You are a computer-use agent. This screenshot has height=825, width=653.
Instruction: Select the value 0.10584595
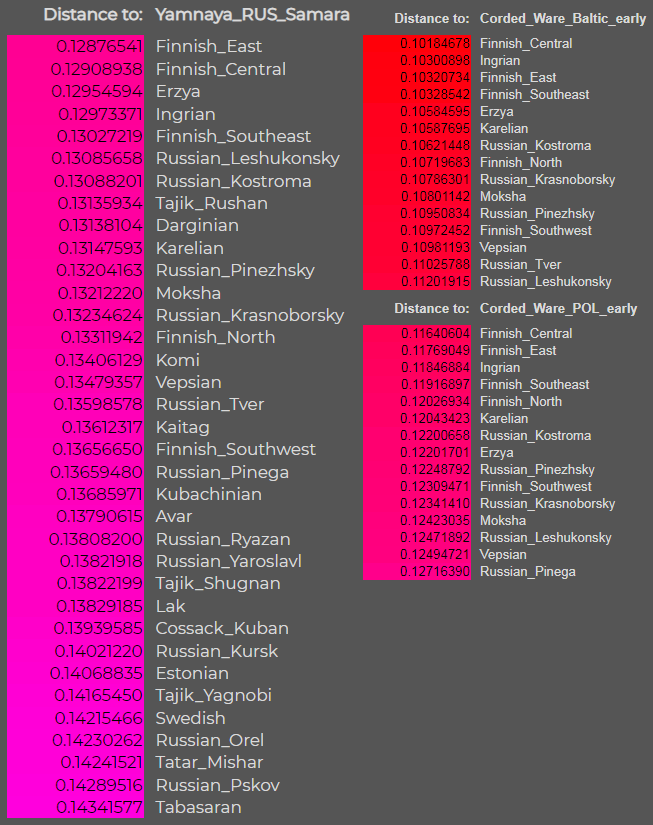click(x=435, y=112)
